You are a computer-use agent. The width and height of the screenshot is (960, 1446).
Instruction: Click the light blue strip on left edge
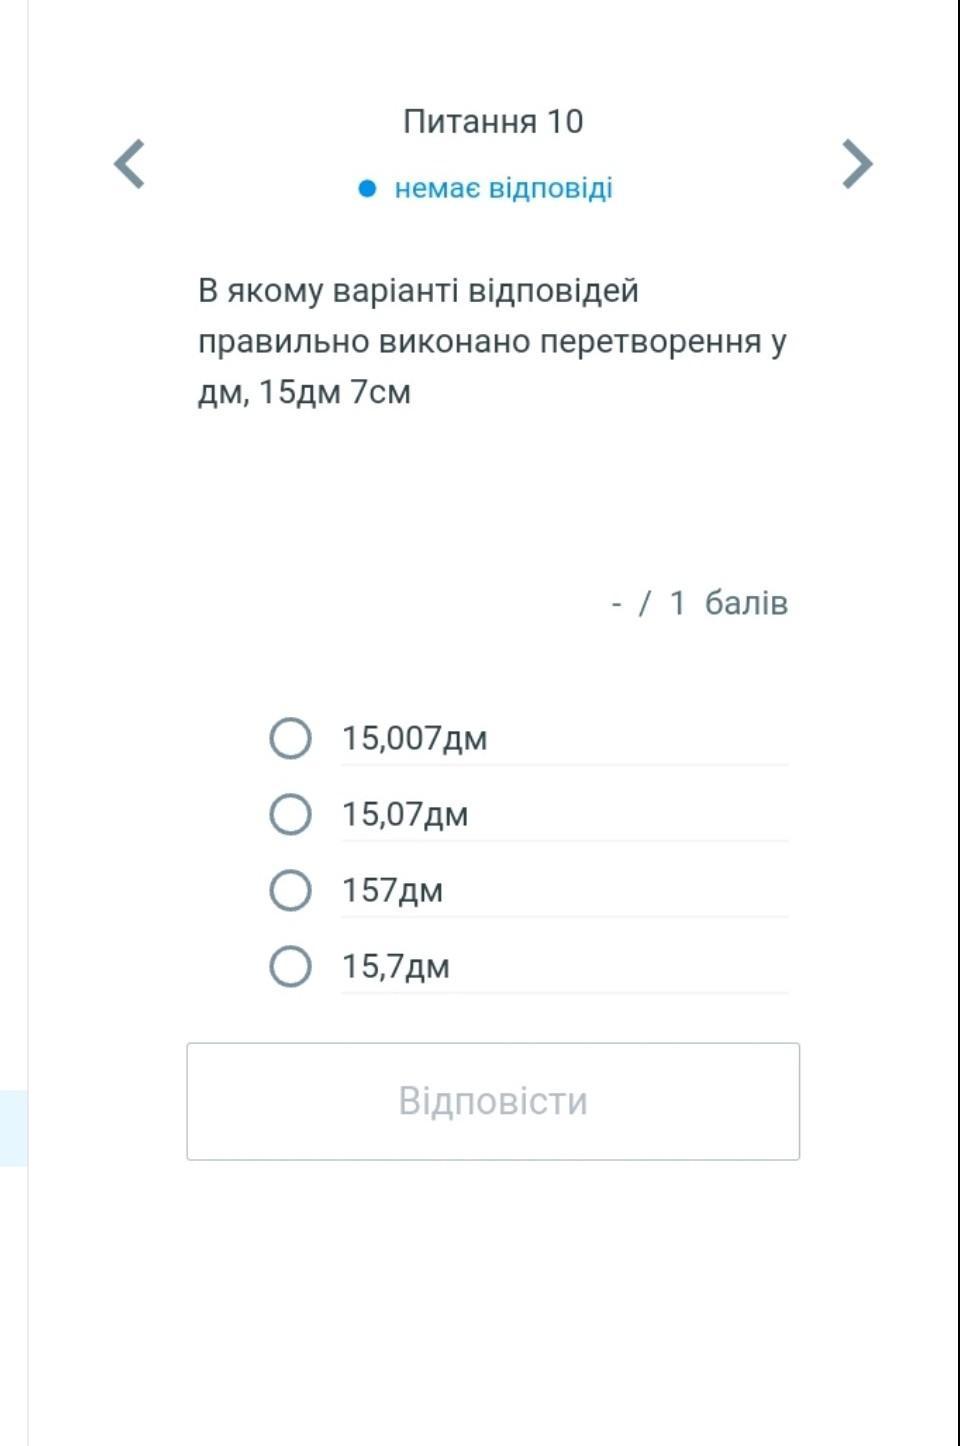point(14,1128)
